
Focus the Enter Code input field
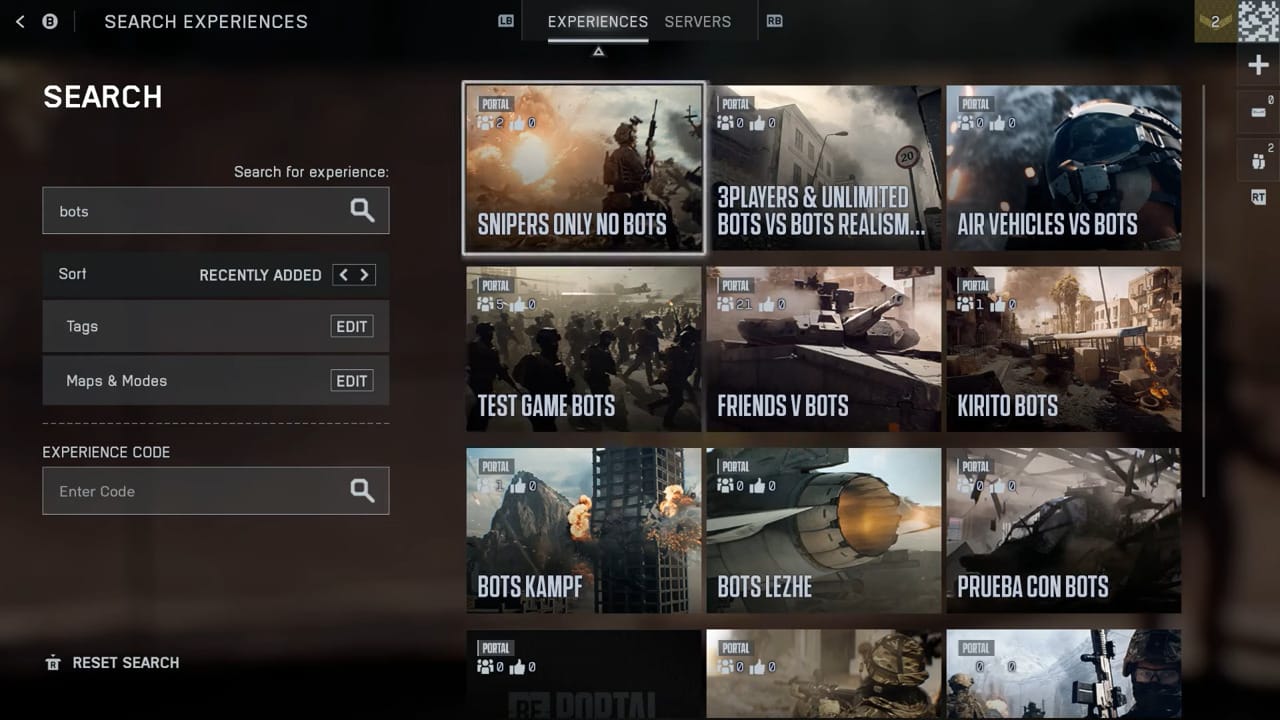point(195,491)
